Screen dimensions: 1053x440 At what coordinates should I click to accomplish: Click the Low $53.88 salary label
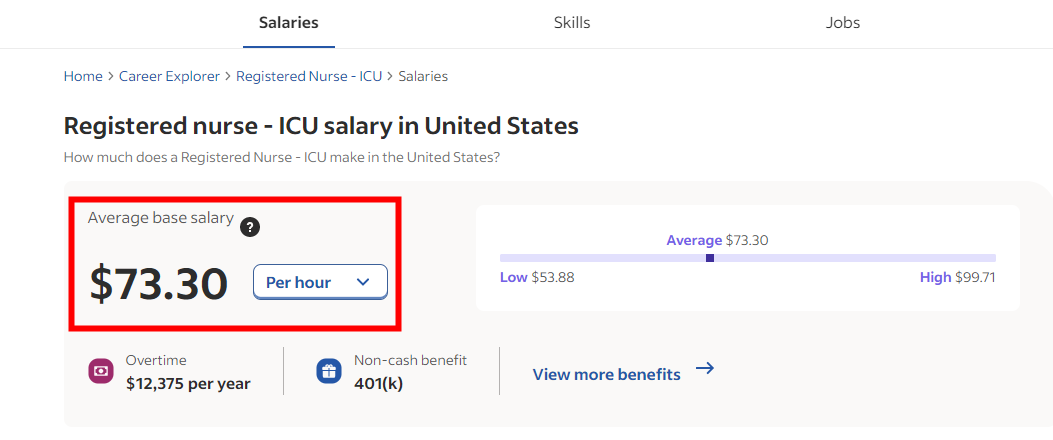click(537, 277)
